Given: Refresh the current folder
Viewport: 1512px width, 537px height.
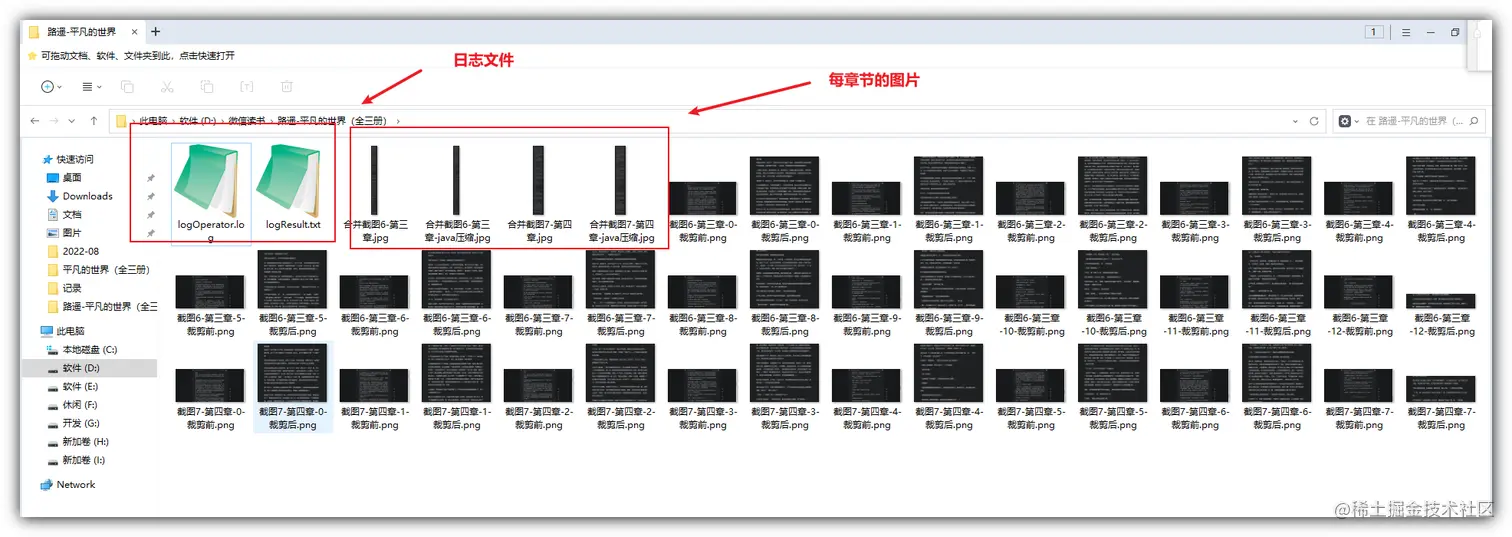Looking at the screenshot, I should coord(1314,121).
